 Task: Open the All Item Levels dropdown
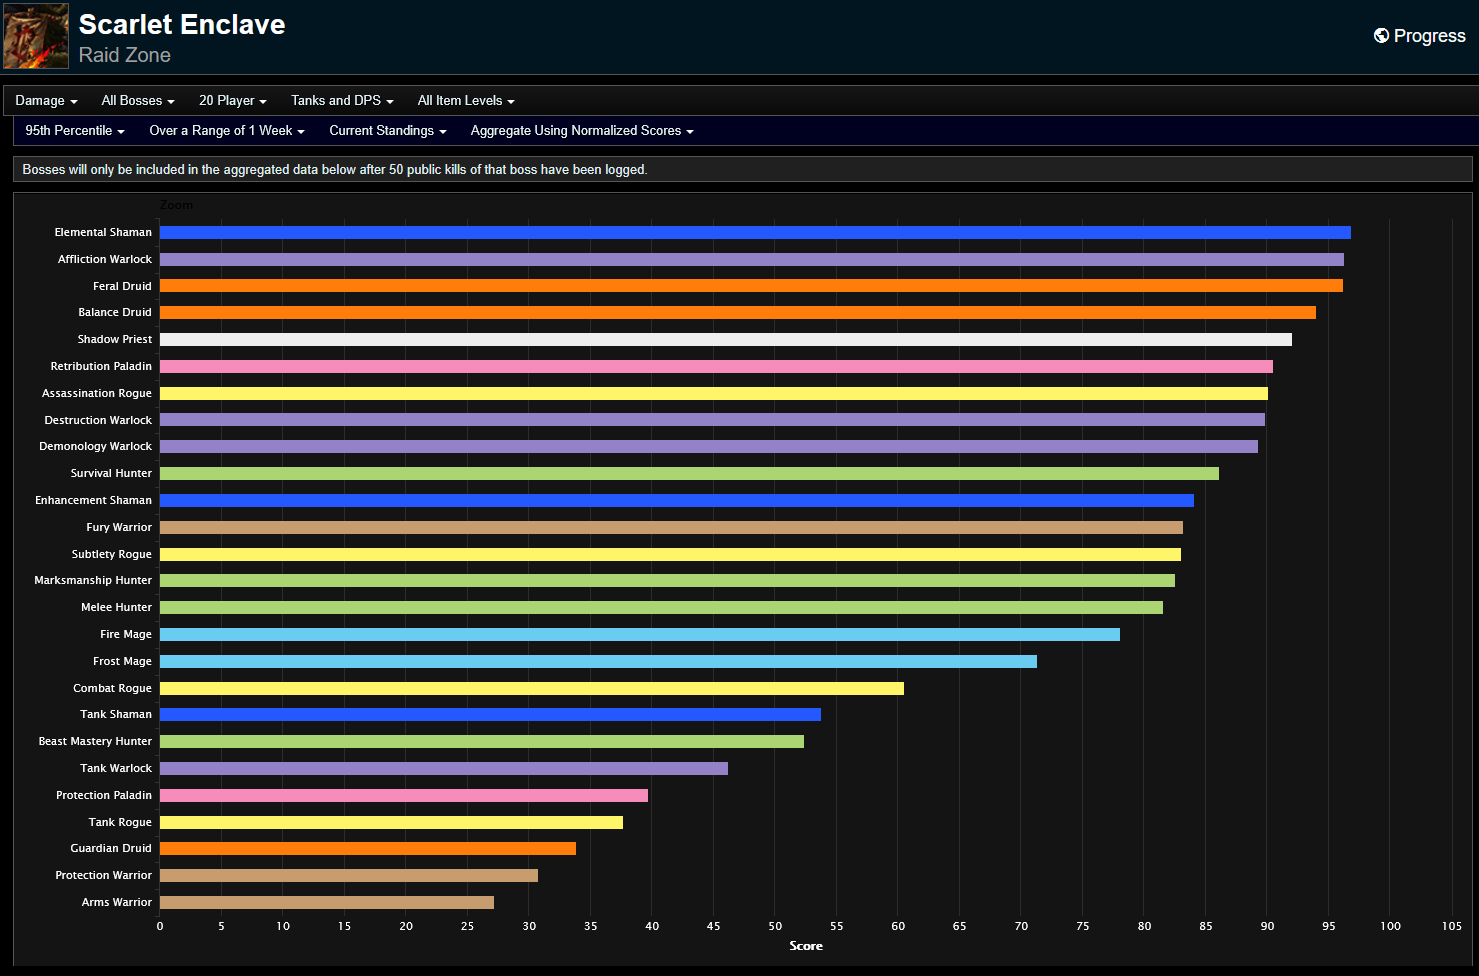pyautogui.click(x=465, y=100)
